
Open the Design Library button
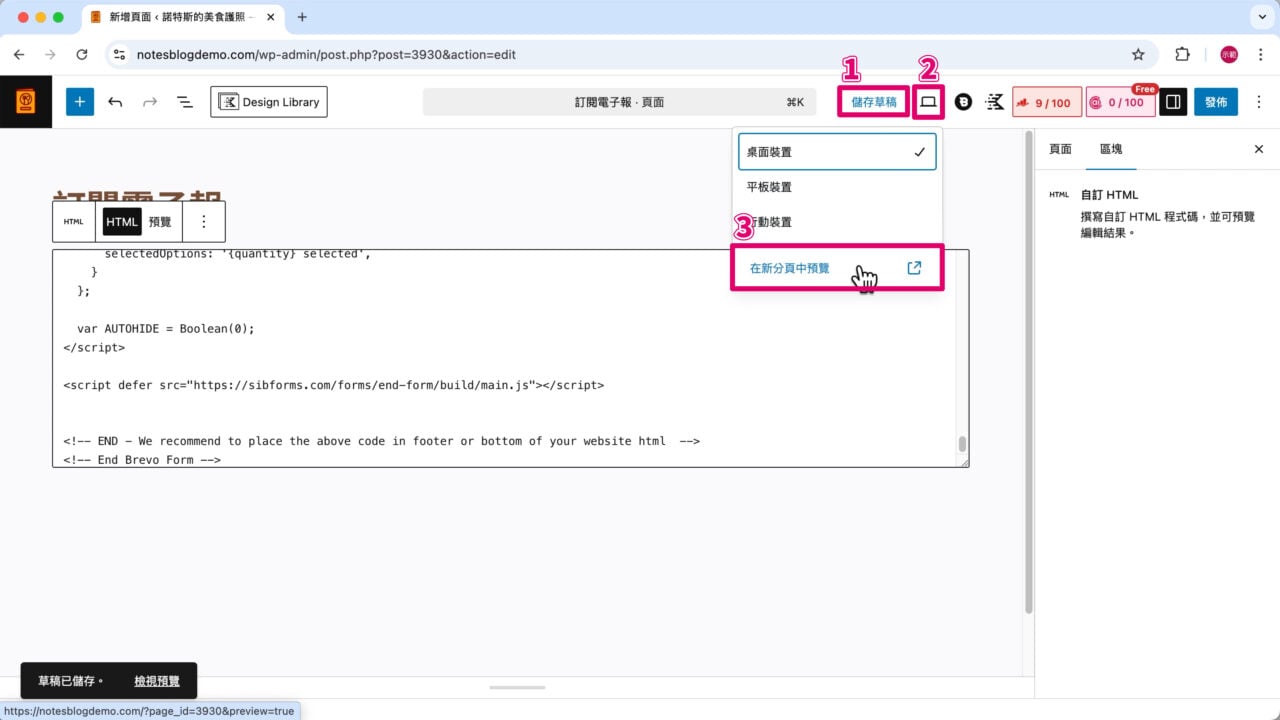(x=269, y=102)
